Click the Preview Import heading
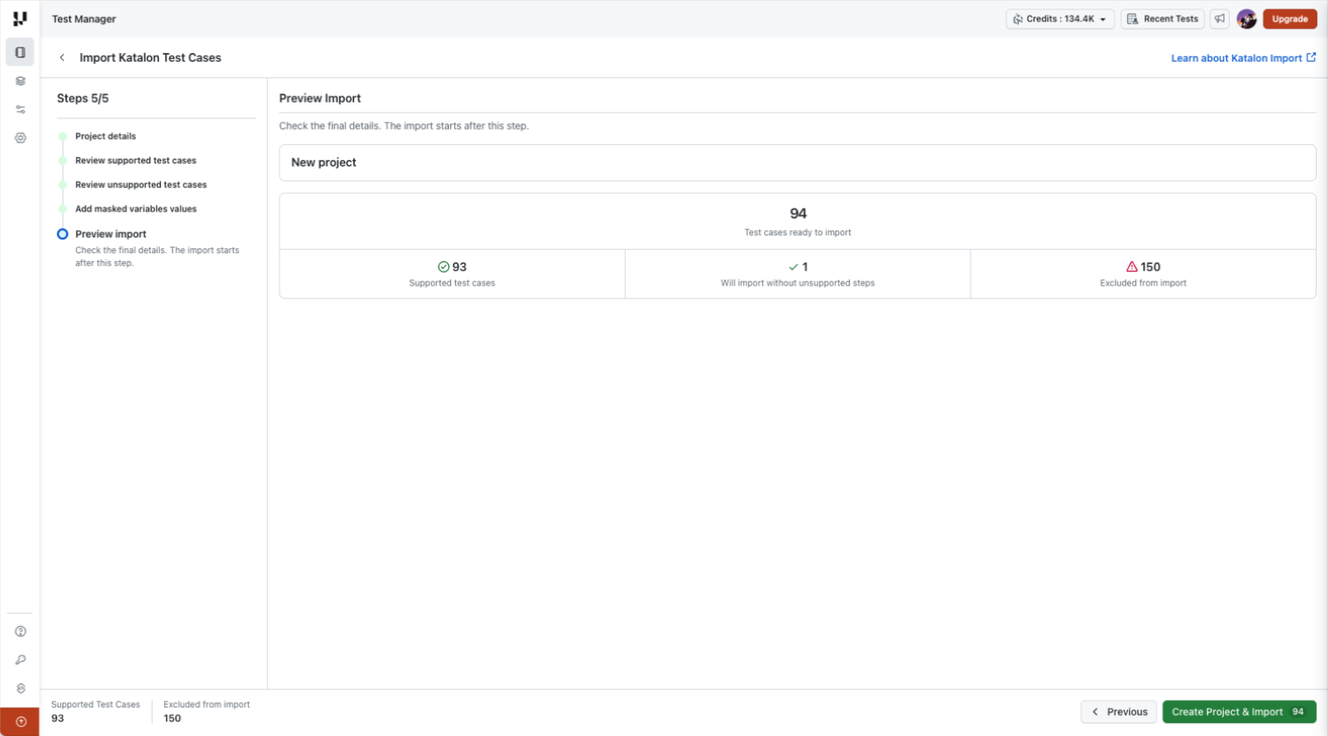Screen dimensions: 1328x736 tap(320, 98)
